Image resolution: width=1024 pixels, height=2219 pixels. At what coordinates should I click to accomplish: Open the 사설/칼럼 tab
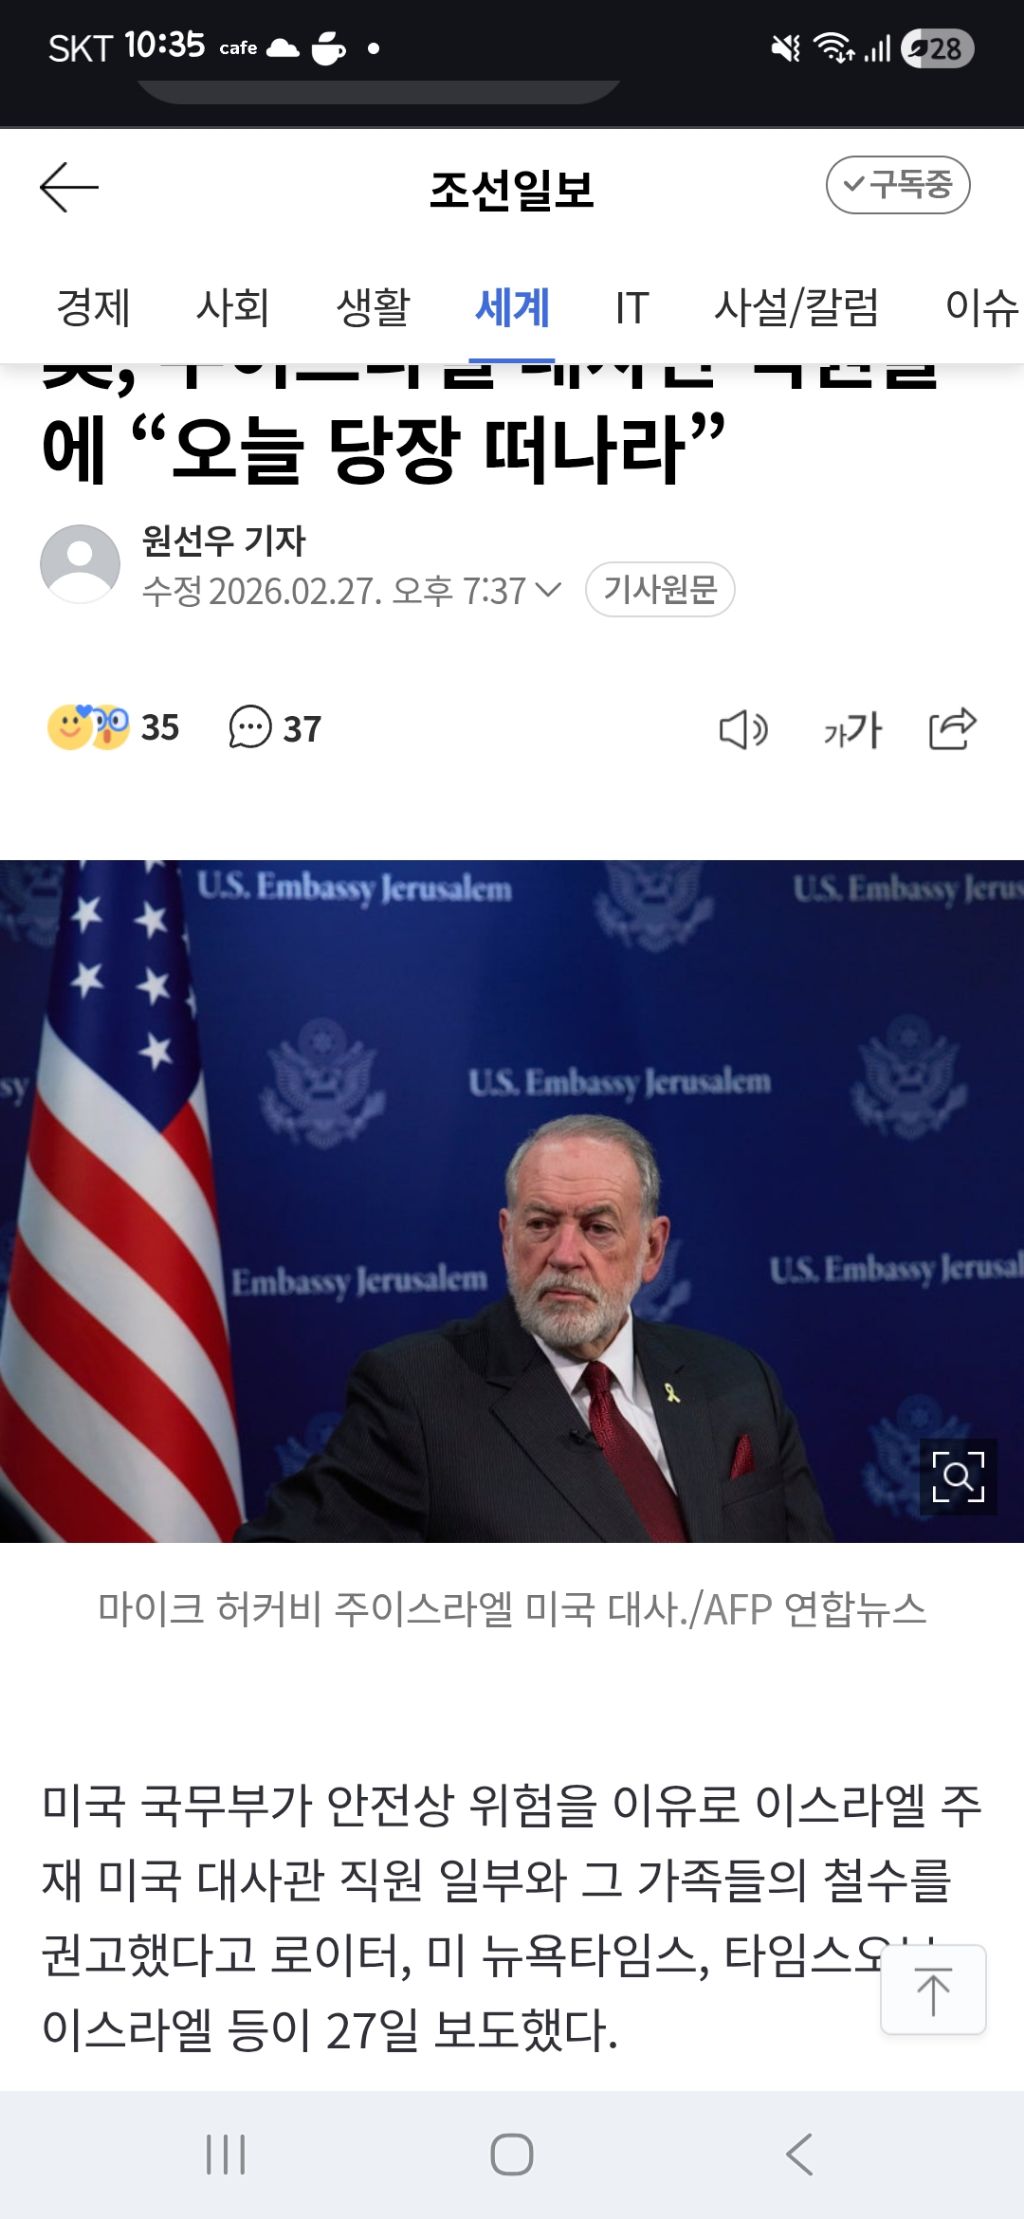point(796,307)
